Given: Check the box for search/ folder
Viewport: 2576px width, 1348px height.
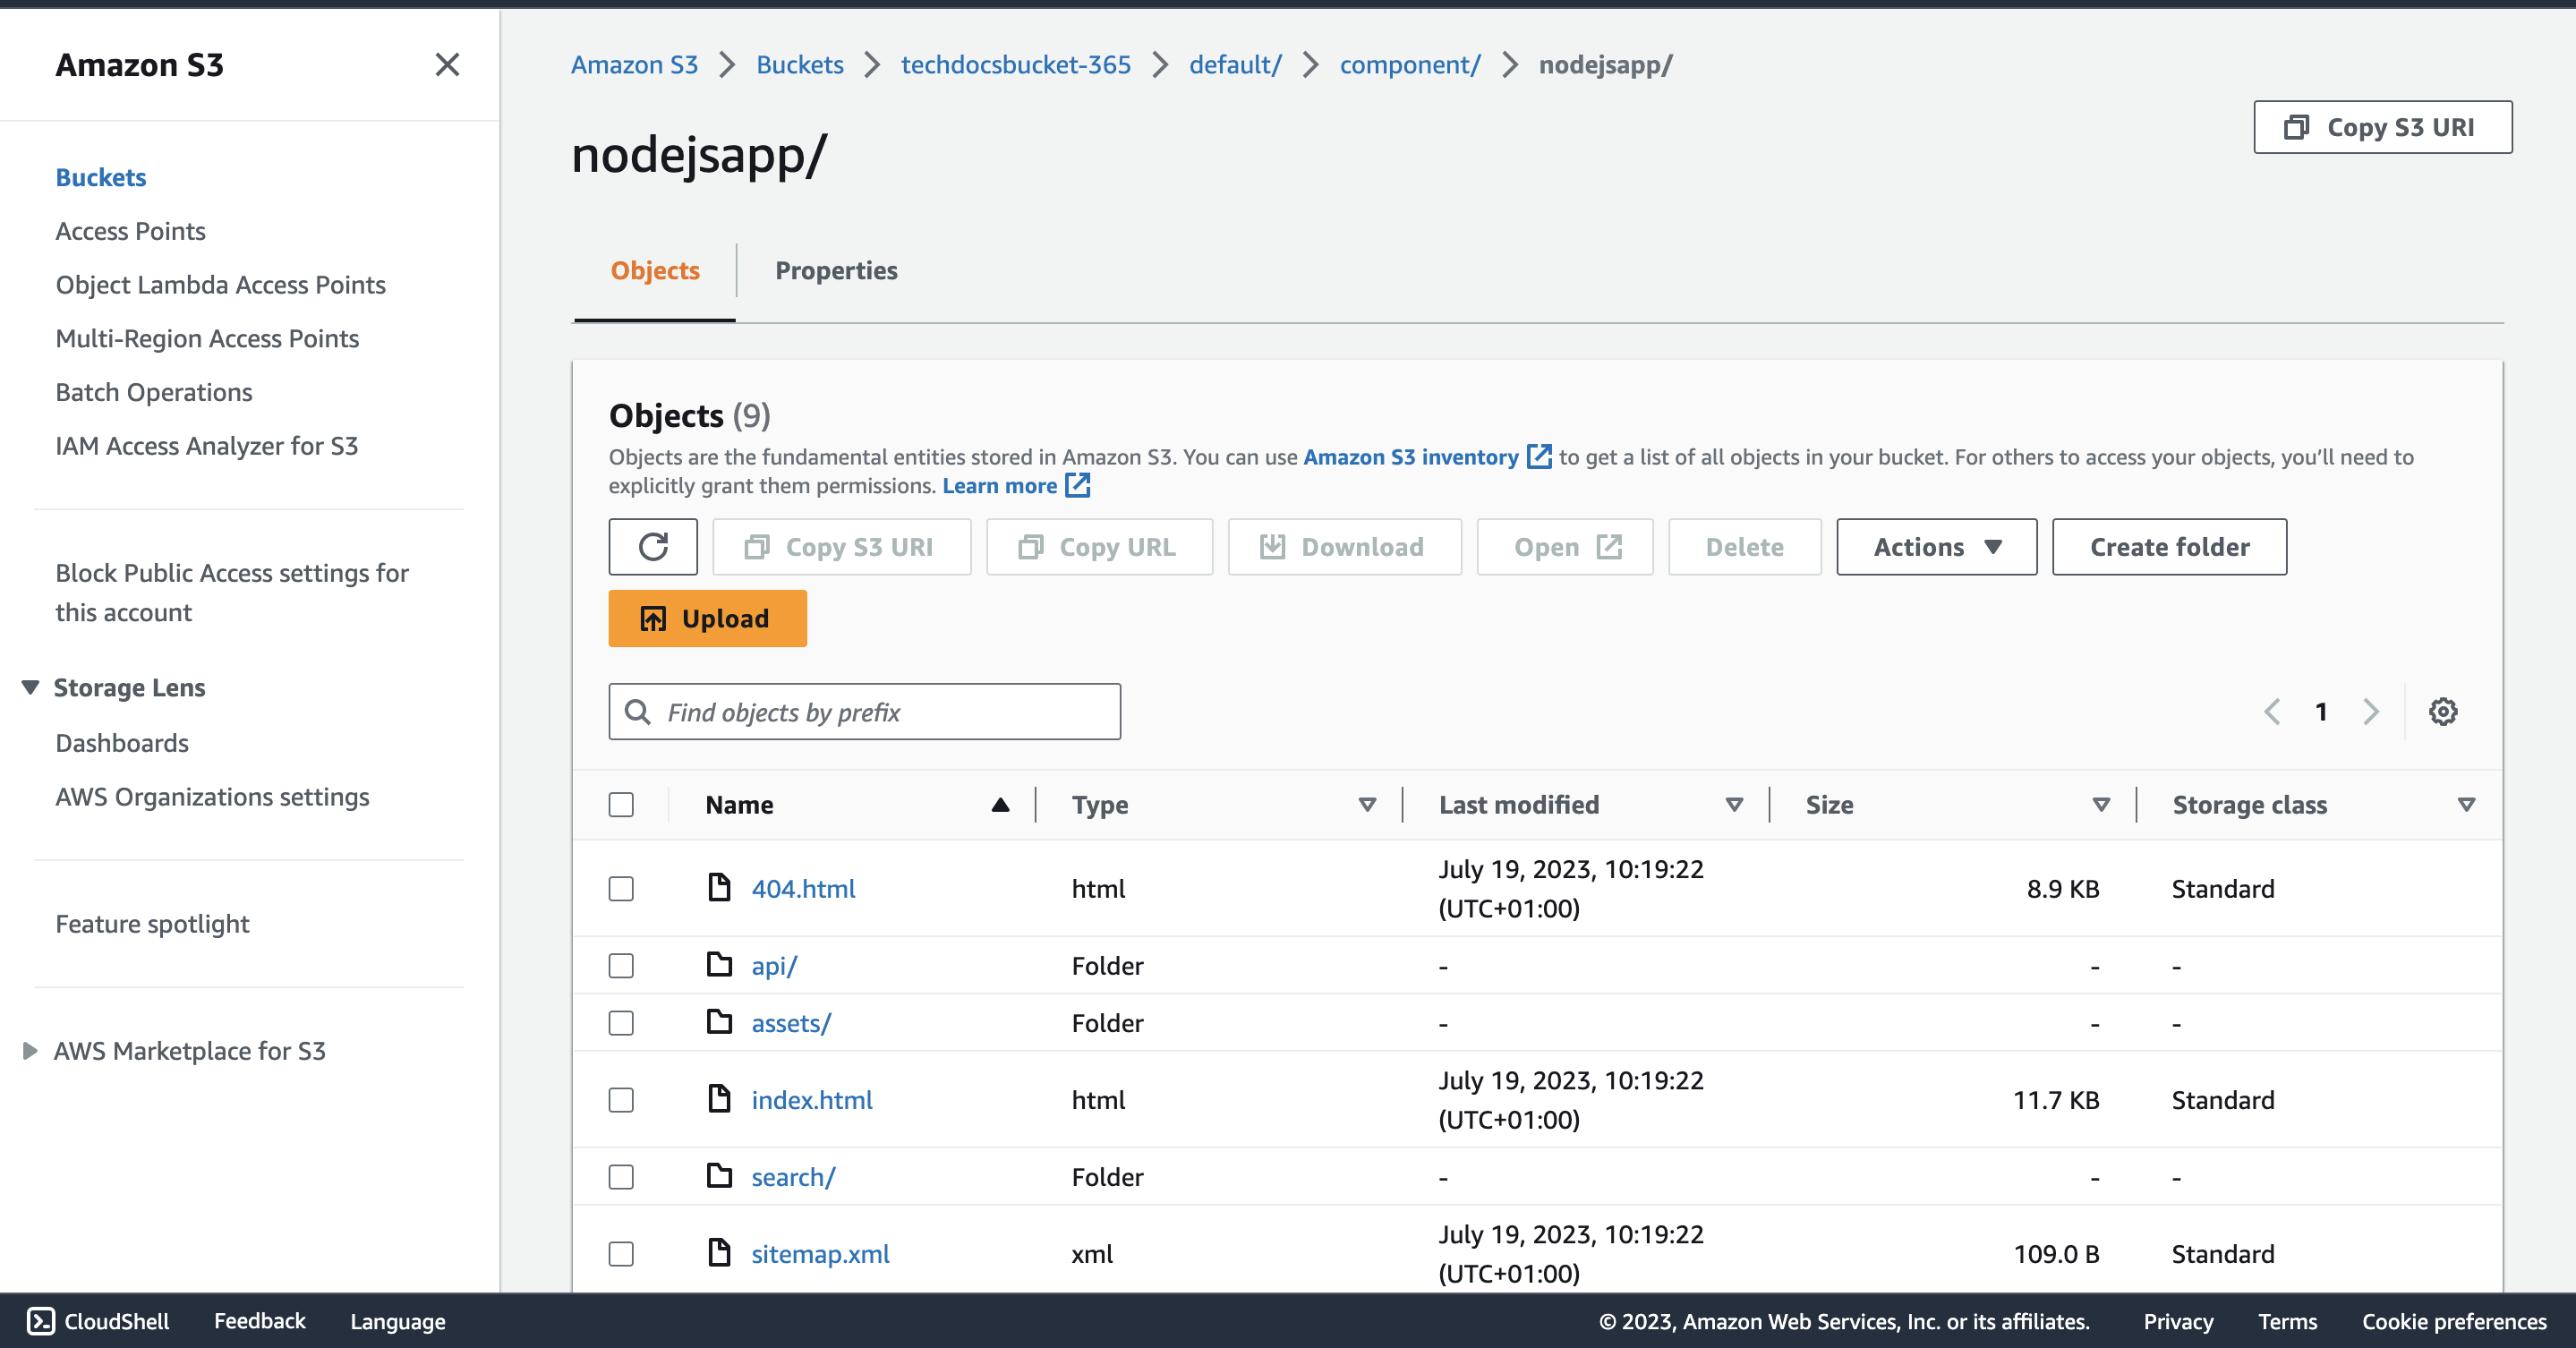Looking at the screenshot, I should click(x=621, y=1177).
